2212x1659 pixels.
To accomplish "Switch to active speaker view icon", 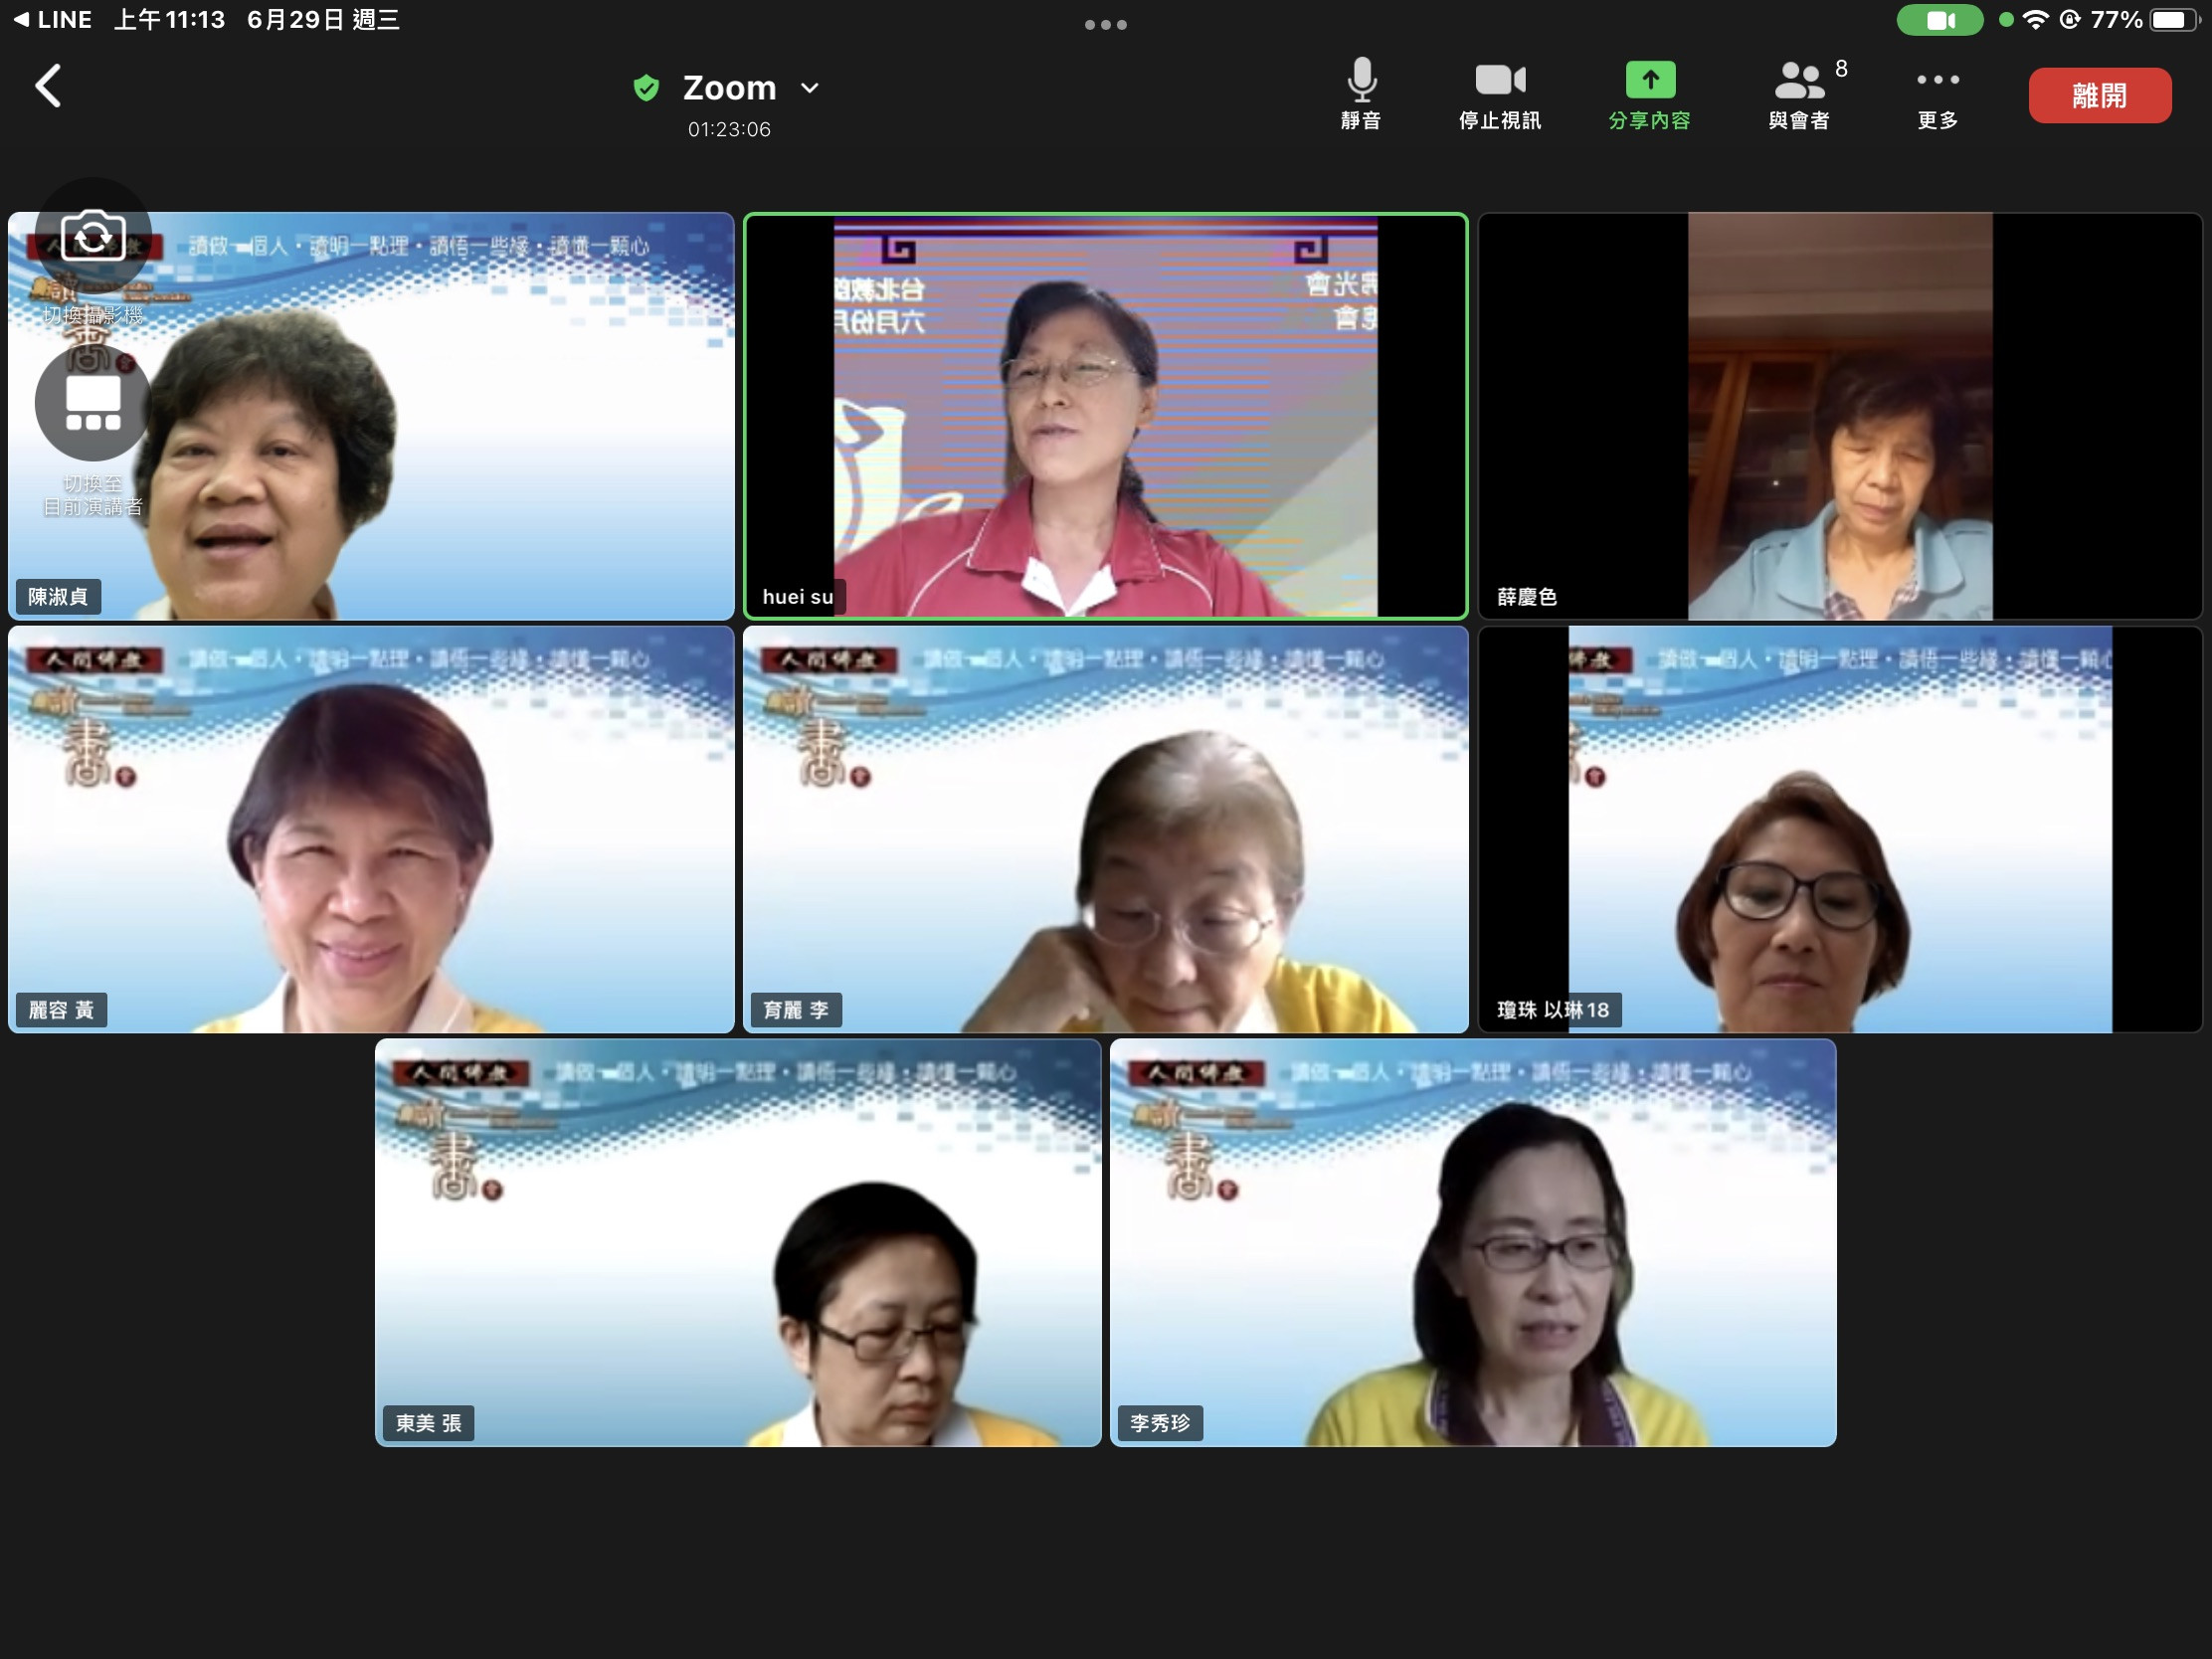I will 93,403.
